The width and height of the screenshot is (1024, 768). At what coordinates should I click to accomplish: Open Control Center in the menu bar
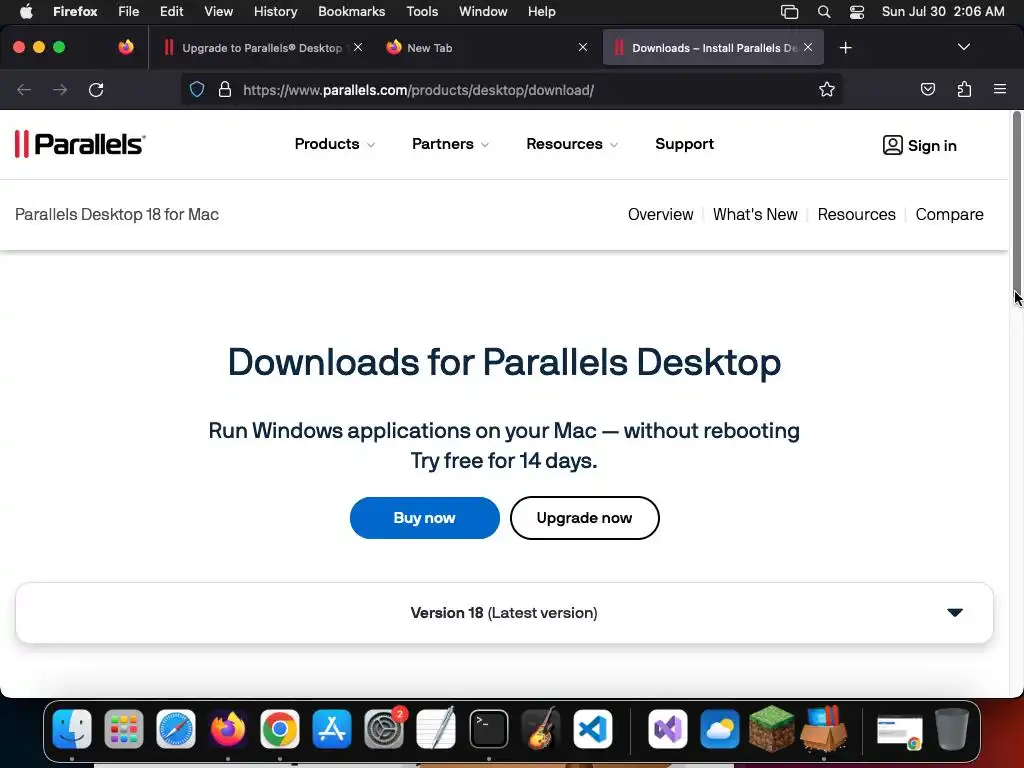[857, 12]
